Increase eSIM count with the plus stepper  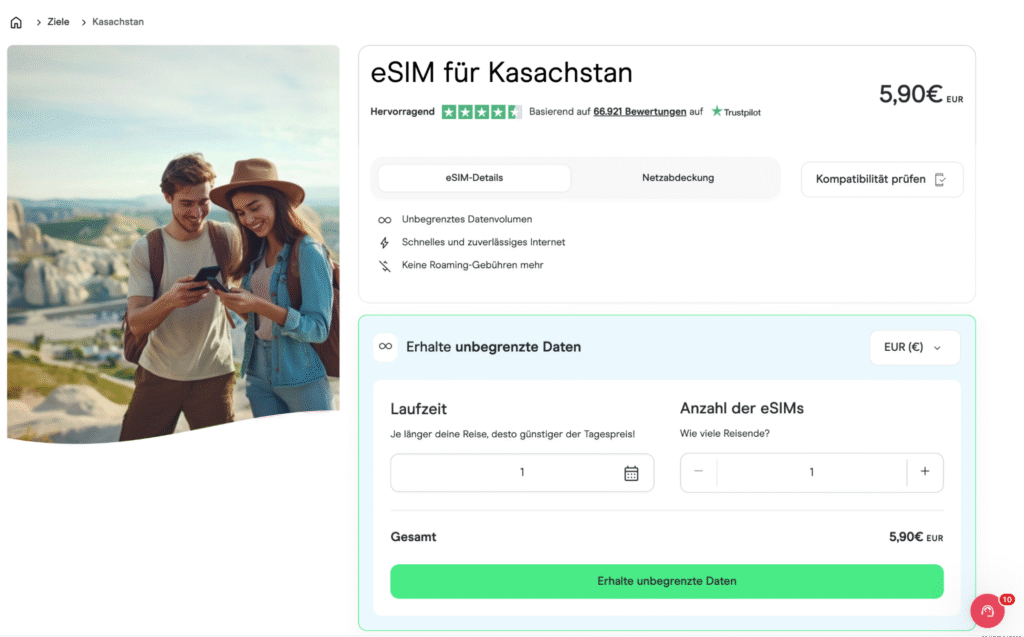click(x=924, y=471)
